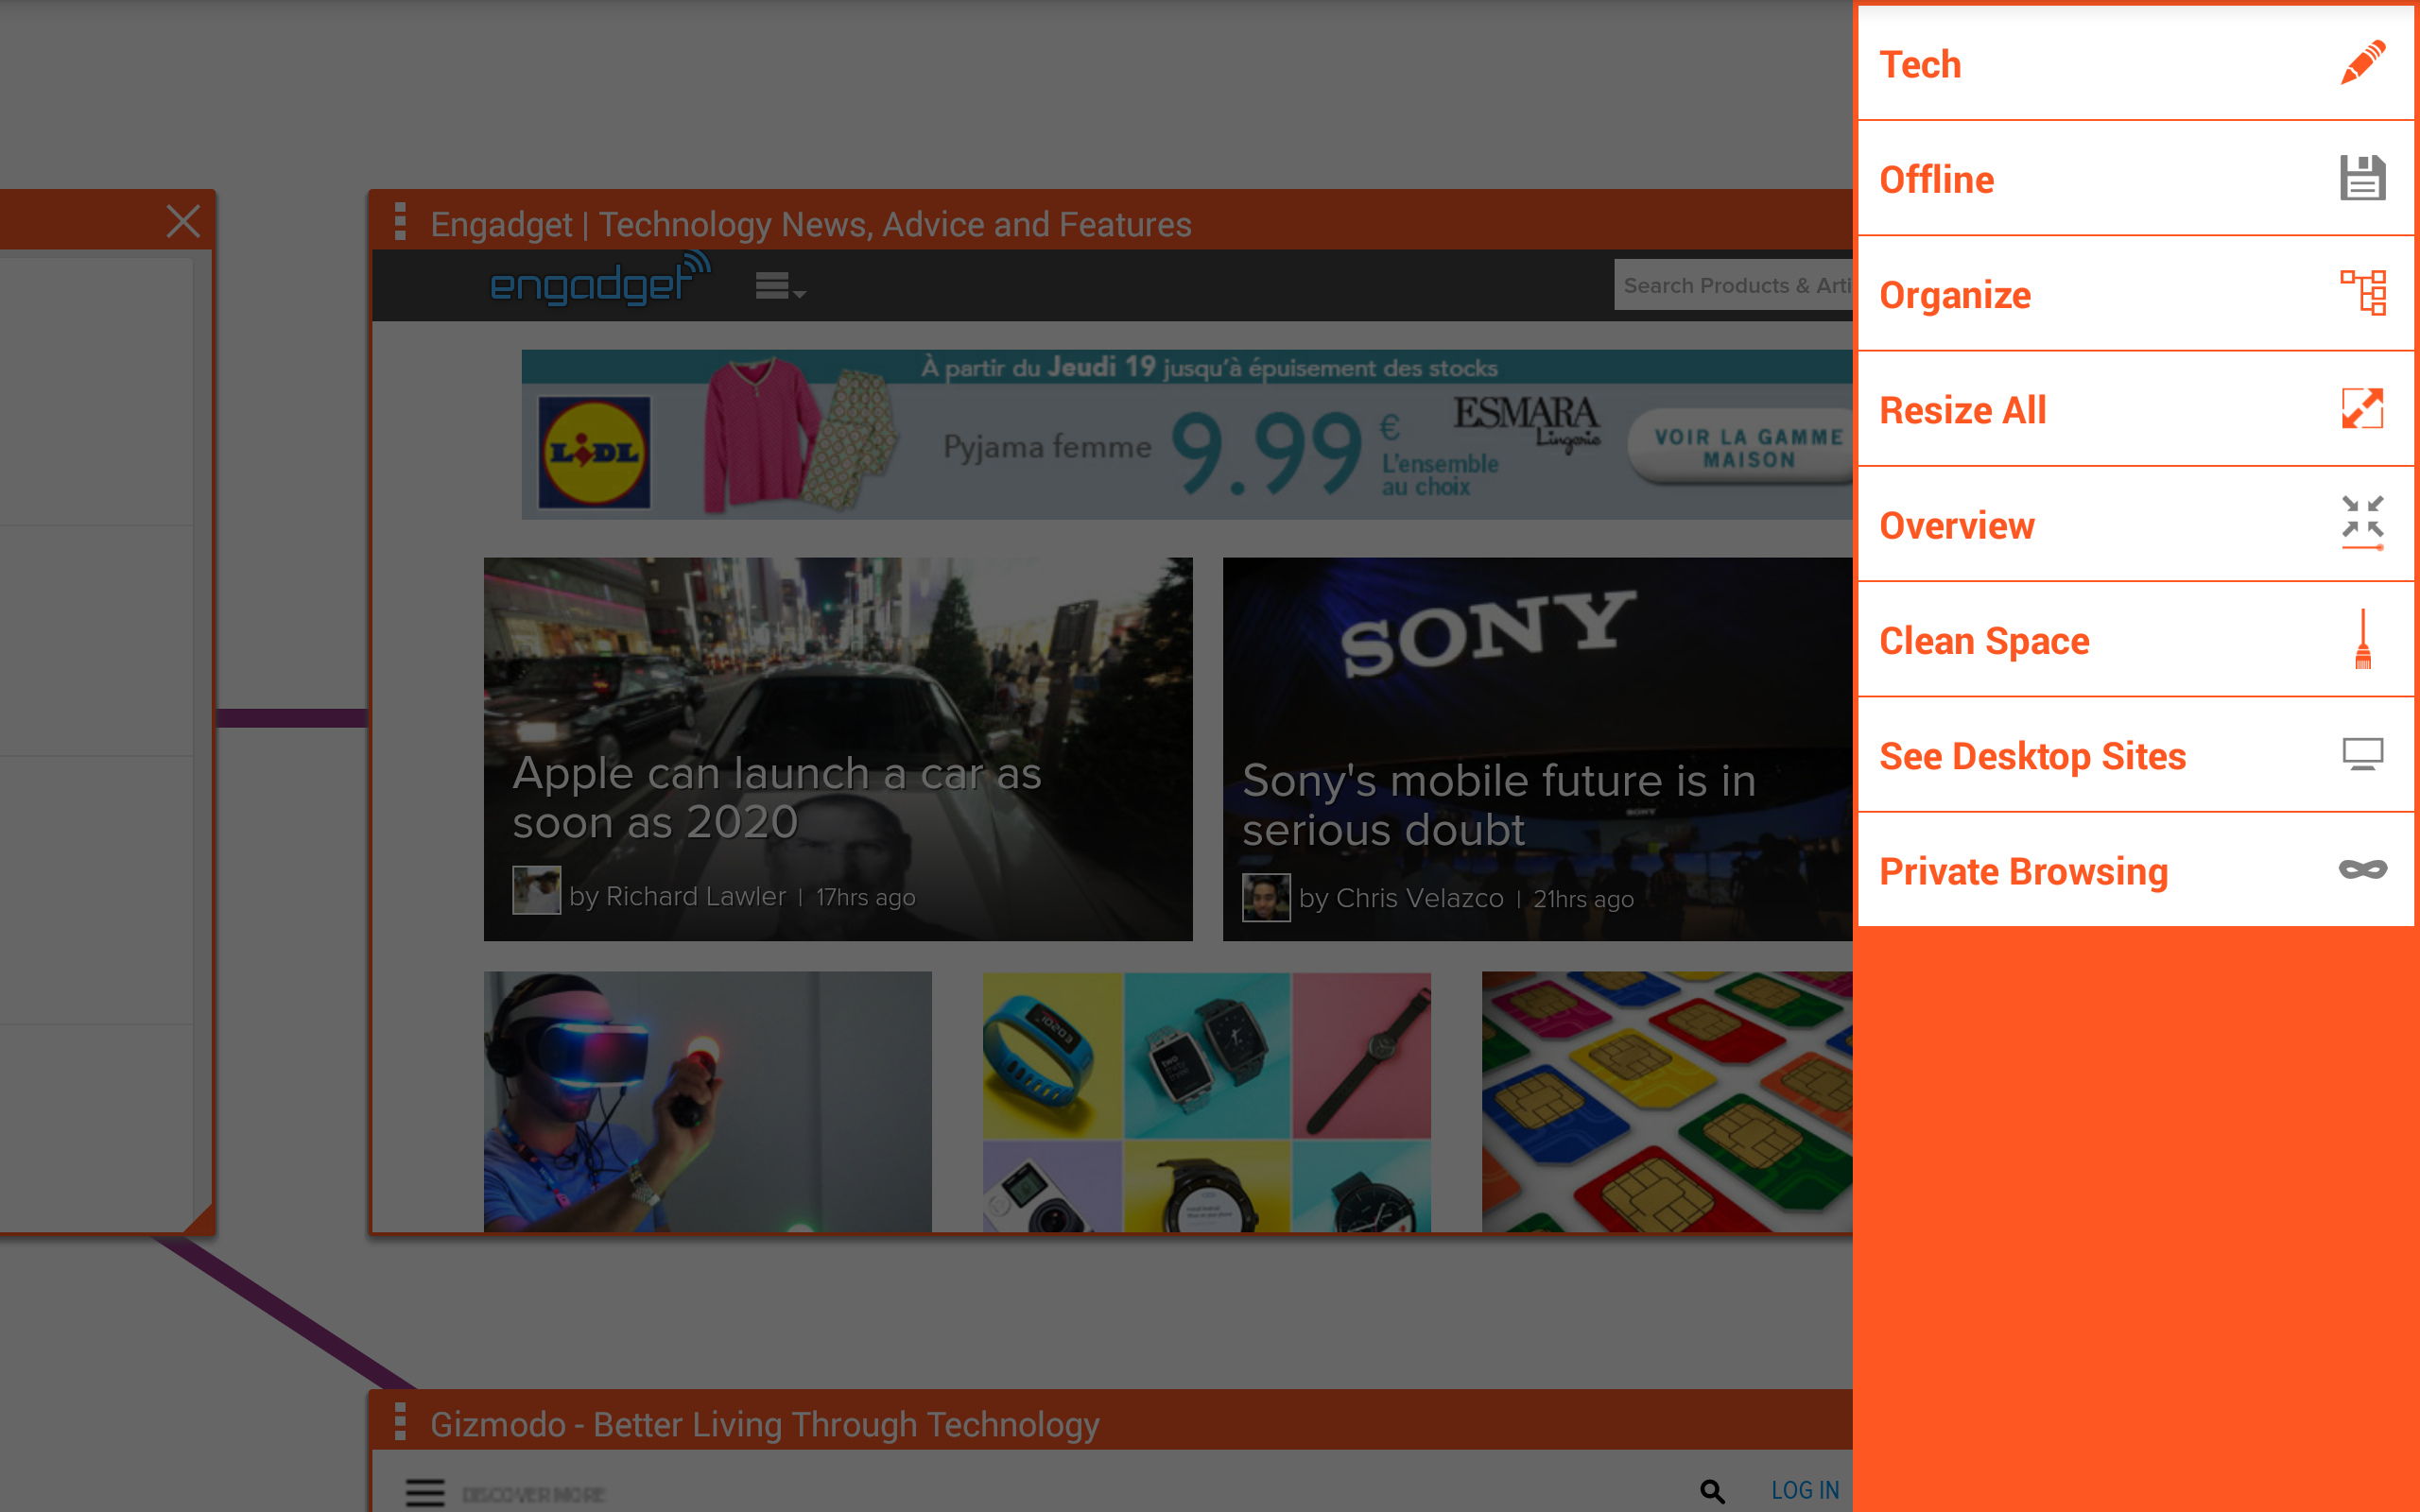Close the left window with the X button

183,221
